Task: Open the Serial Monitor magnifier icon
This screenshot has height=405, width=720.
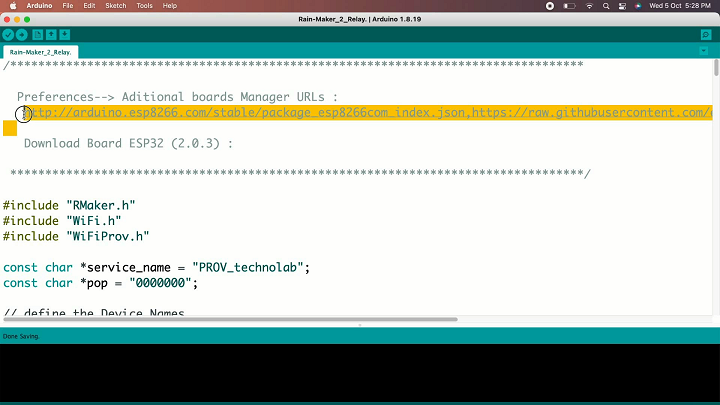Action: coord(706,35)
